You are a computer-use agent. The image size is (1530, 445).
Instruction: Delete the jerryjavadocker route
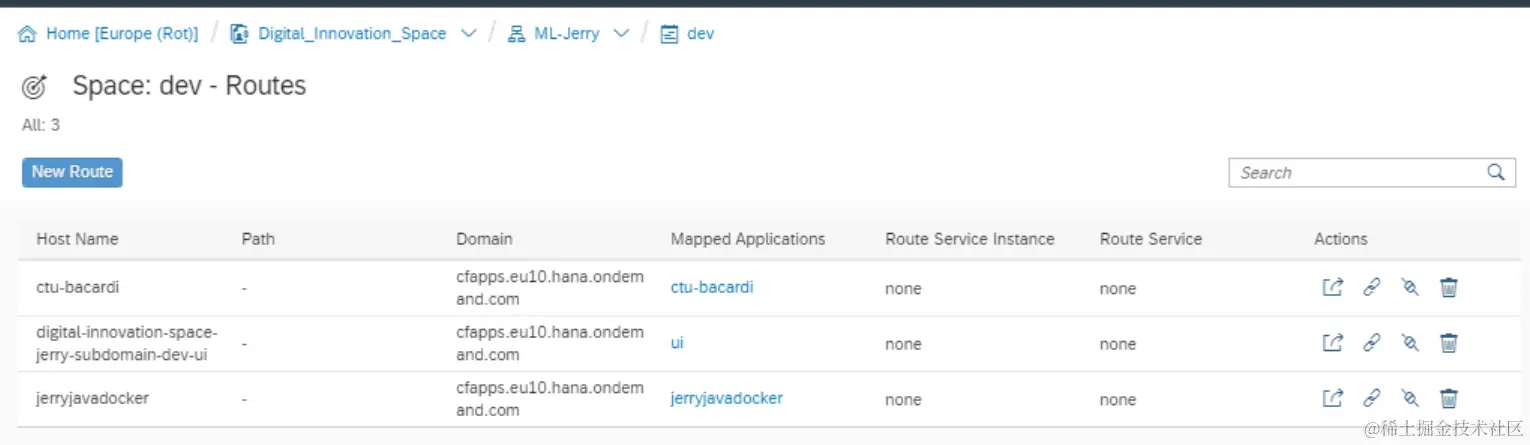(x=1448, y=398)
